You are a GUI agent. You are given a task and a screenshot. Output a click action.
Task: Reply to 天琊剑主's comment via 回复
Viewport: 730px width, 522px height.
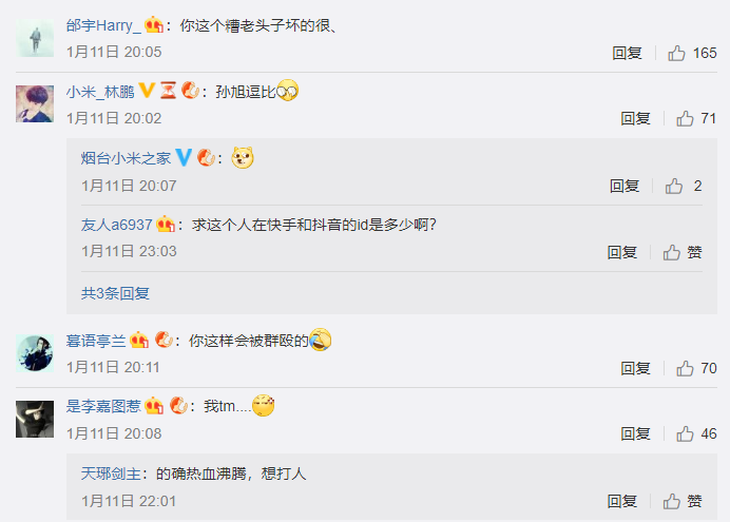(x=622, y=501)
